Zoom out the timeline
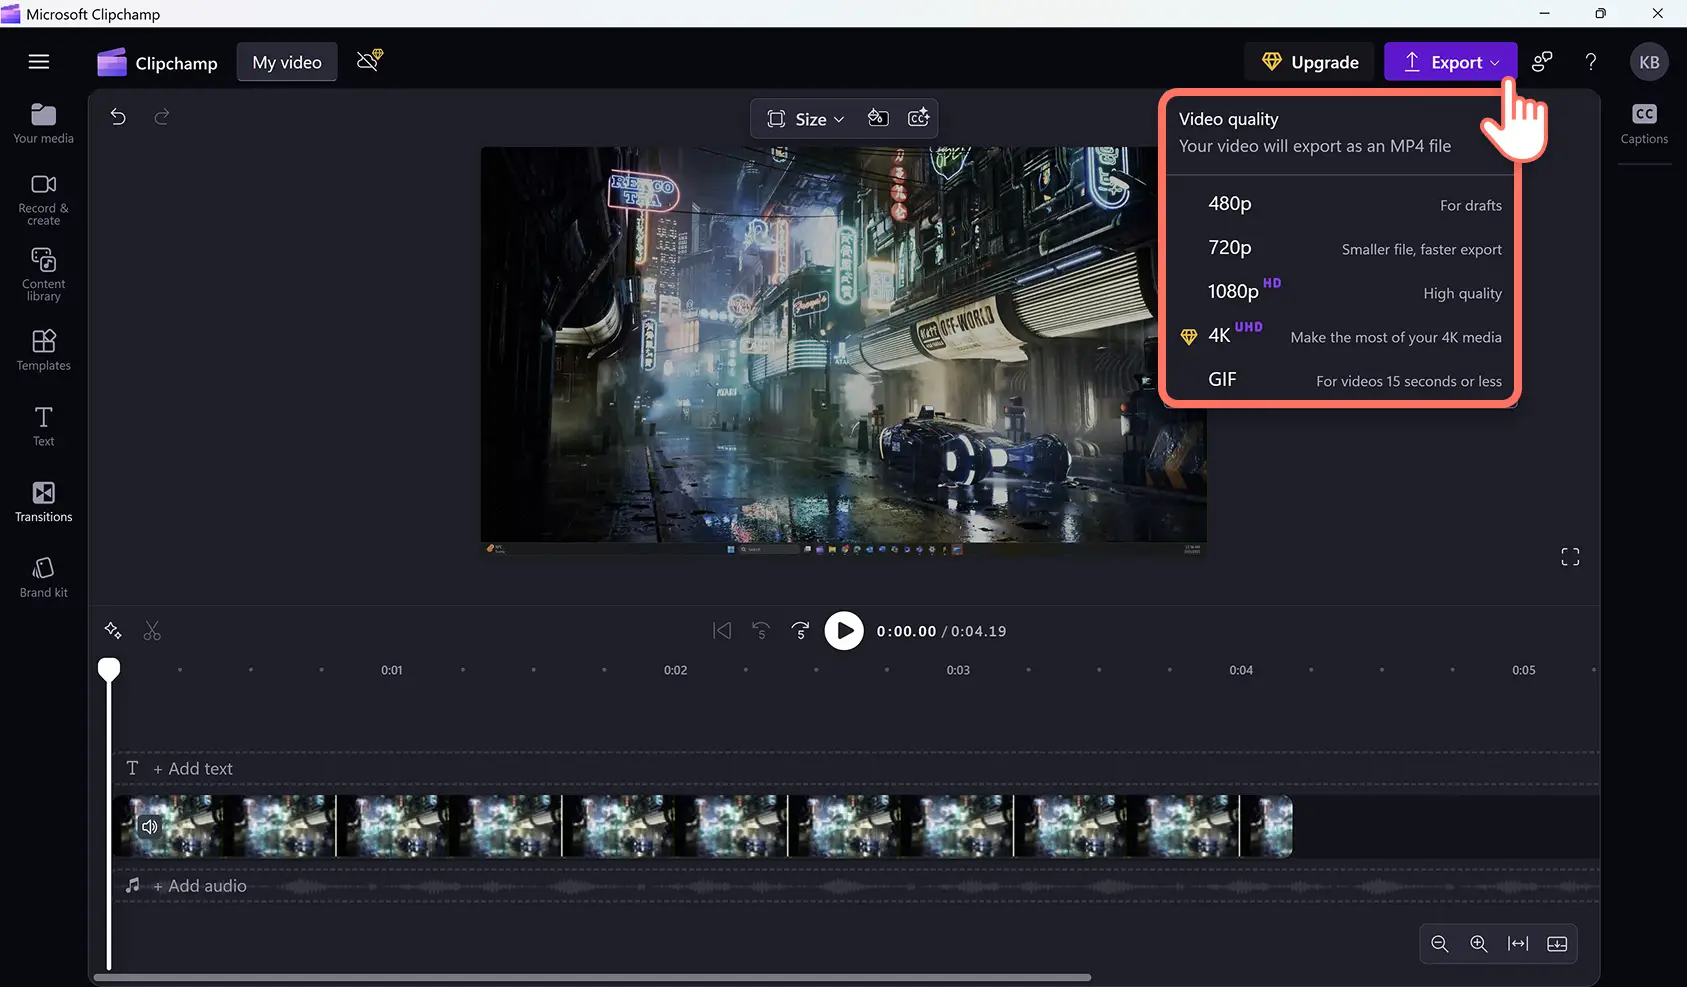Image resolution: width=1687 pixels, height=987 pixels. [x=1440, y=944]
